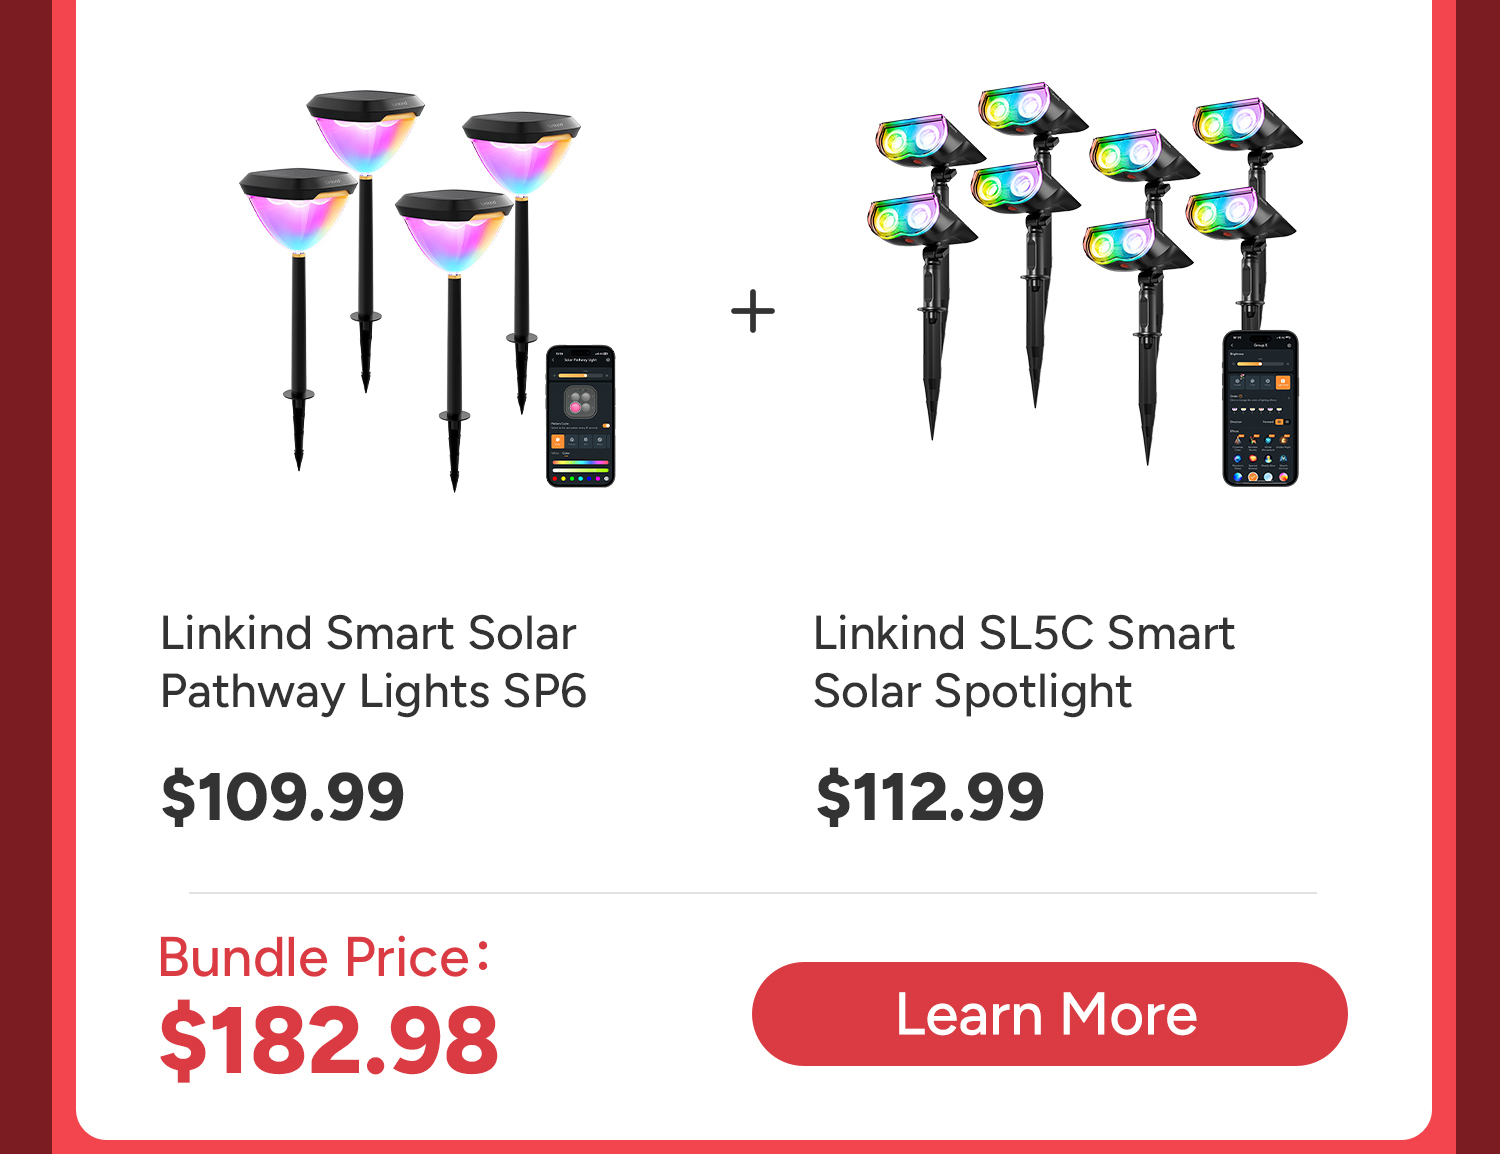Click the $182.98 bundle price
Screen dimensions: 1500x1154
coord(329,1041)
